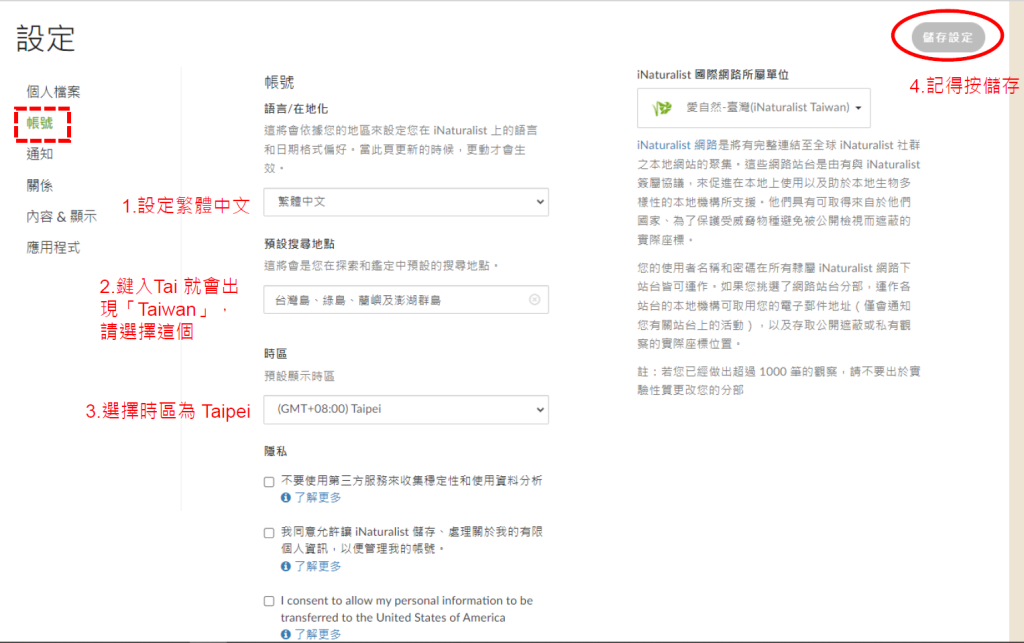
Task: Go to 通知 settings section
Action: pyautogui.click(x=40, y=154)
